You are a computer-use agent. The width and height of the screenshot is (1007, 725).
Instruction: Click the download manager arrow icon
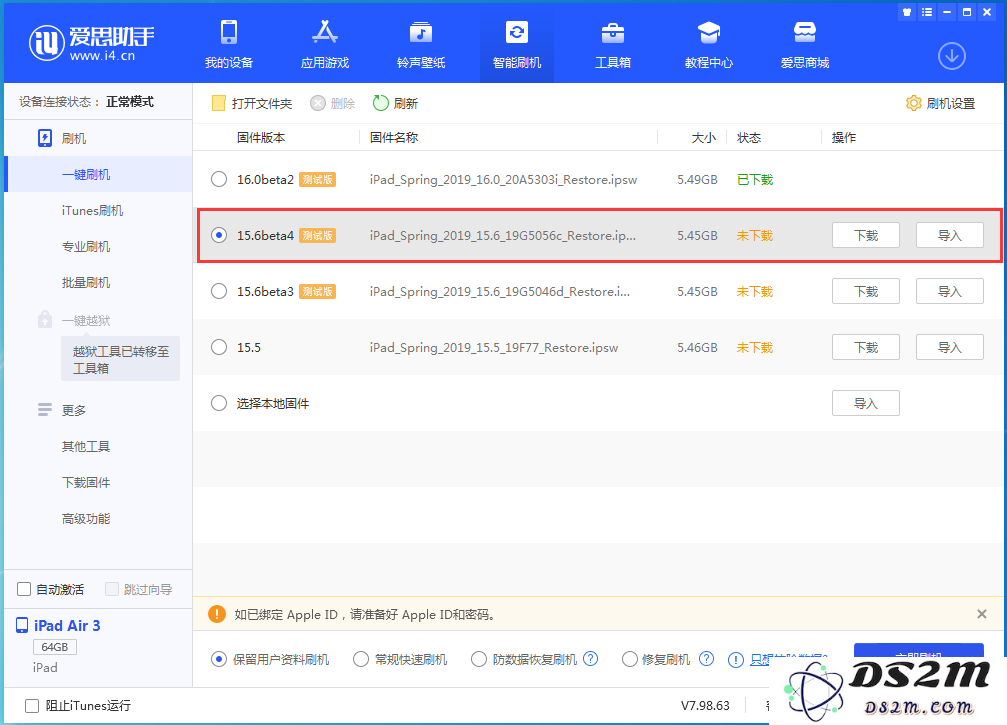(x=952, y=57)
